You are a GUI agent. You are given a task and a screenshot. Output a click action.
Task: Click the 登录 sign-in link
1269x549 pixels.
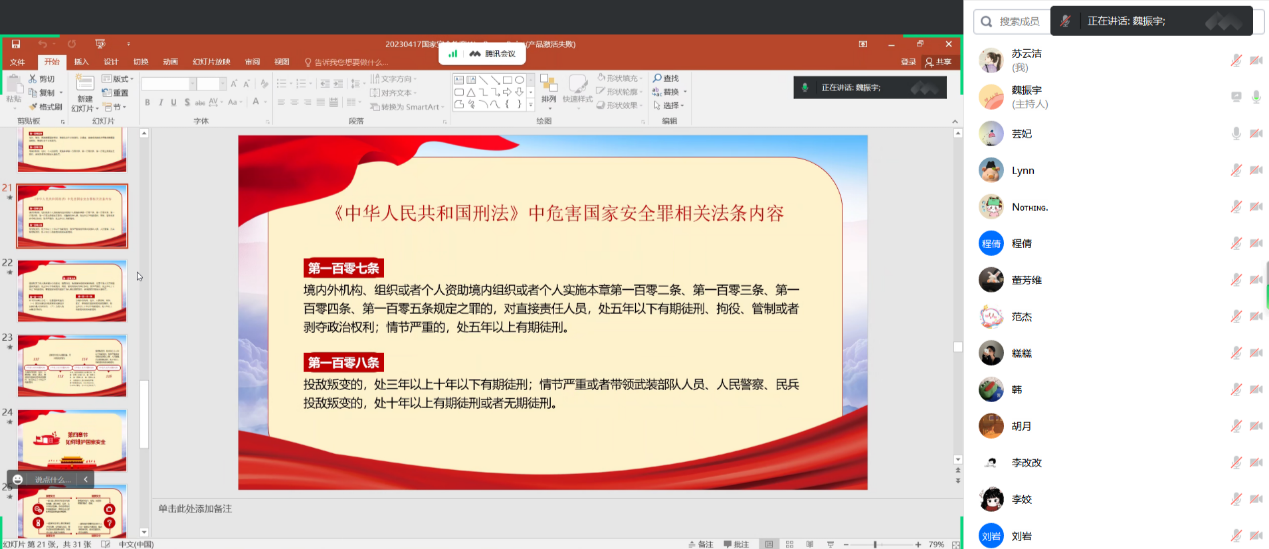pyautogui.click(x=908, y=62)
